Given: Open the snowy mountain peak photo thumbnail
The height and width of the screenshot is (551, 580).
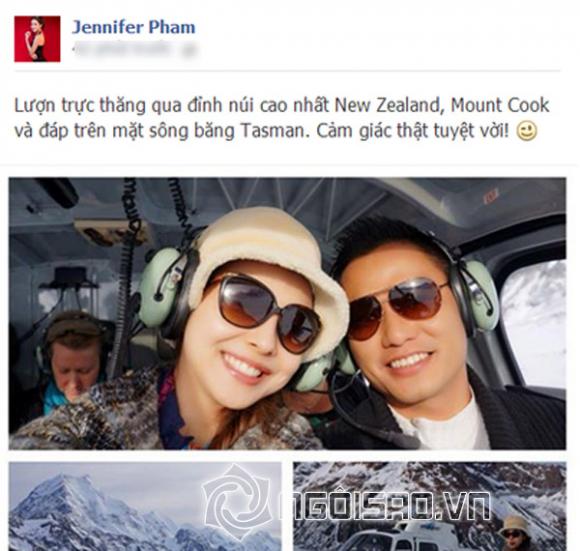Looking at the screenshot, I should pos(145,506).
